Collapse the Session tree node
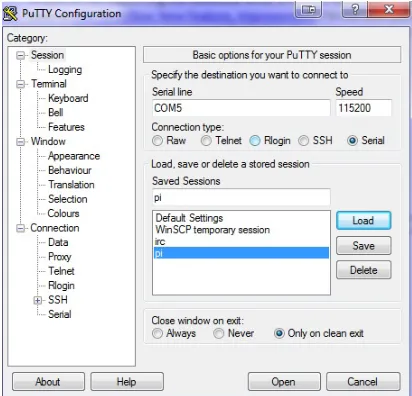Viewport: 412px width, 396px height. tap(21, 55)
